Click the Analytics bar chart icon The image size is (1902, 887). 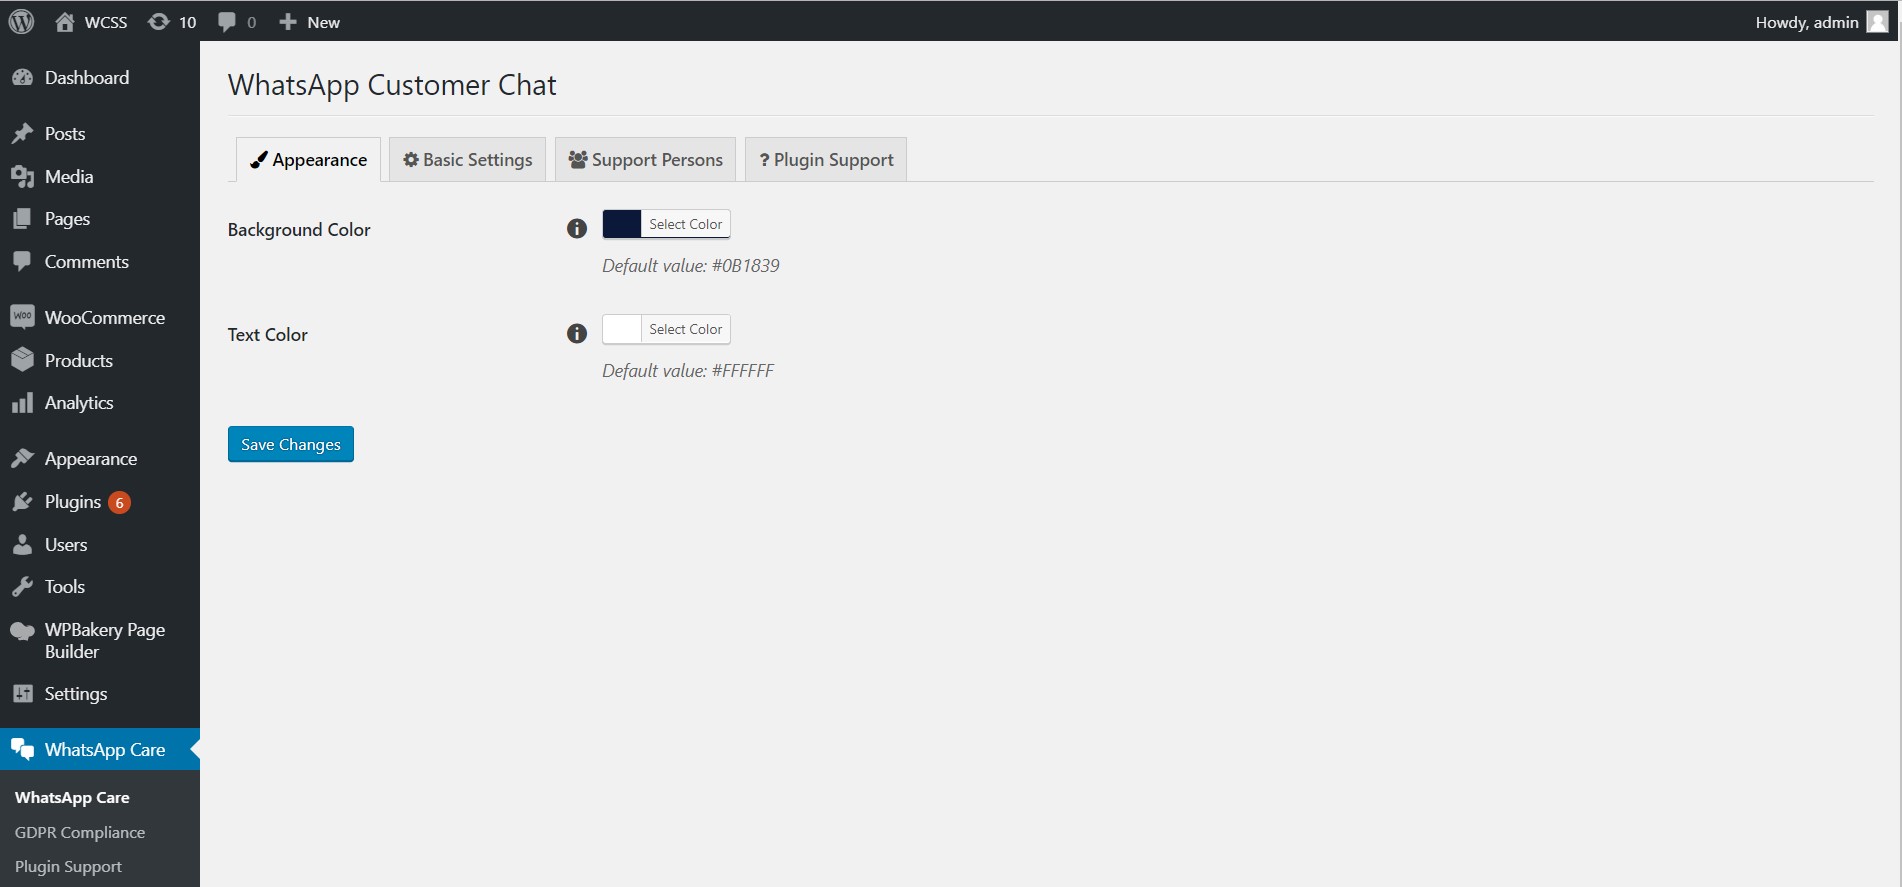coord(22,403)
